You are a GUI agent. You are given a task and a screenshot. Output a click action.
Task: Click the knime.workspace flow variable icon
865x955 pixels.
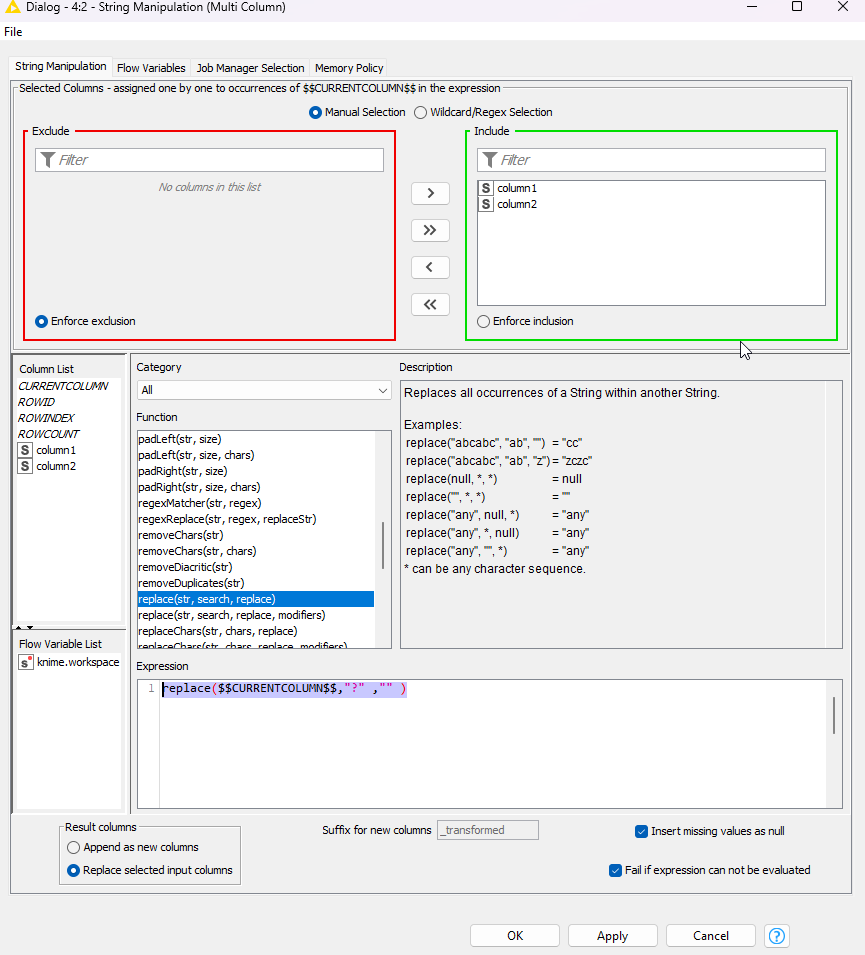[x=26, y=662]
